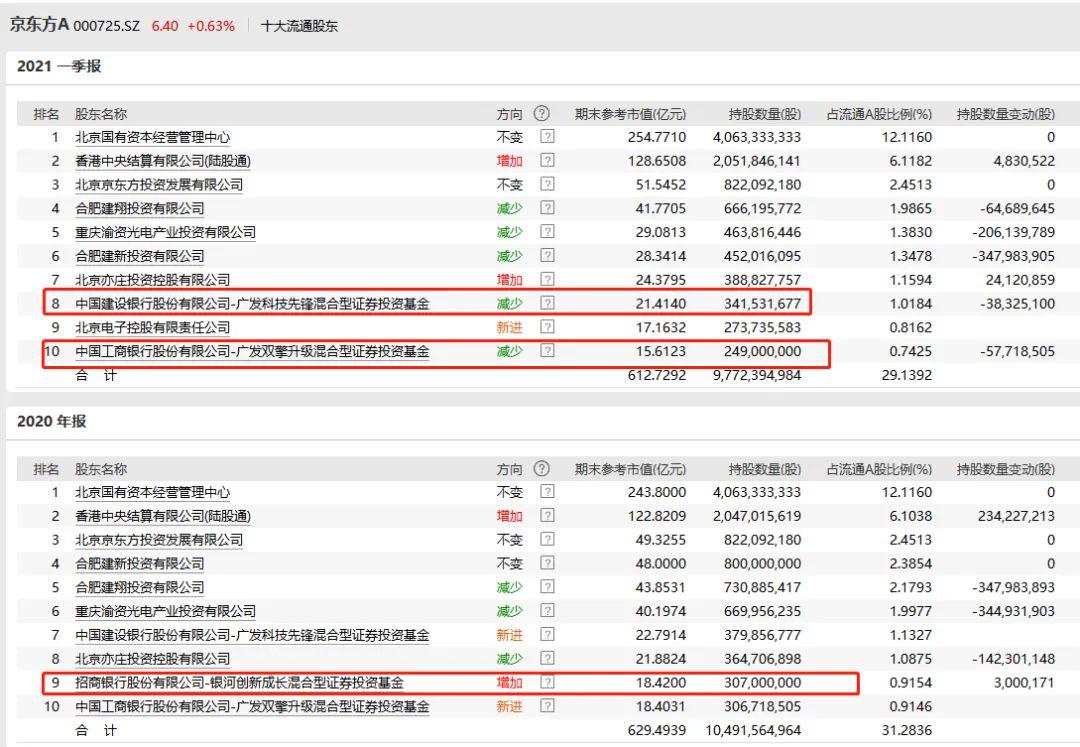Viewport: 1080px width, 747px height.
Task: Click the 新进 label for 北京电子控股有限责任公司
Action: click(x=510, y=327)
